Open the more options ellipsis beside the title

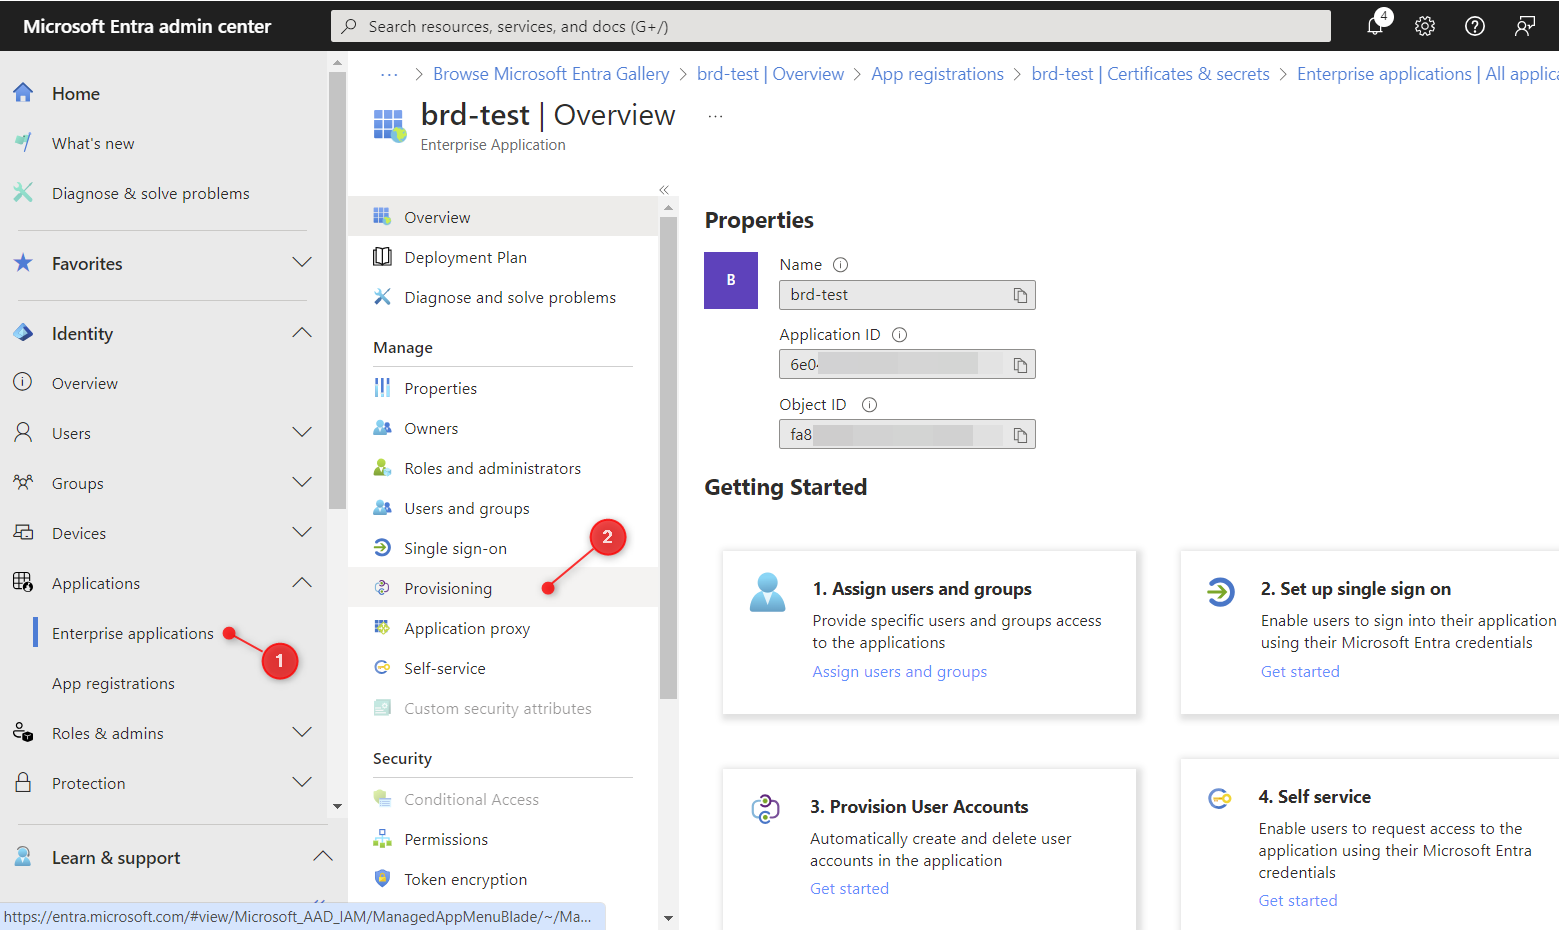tap(715, 116)
